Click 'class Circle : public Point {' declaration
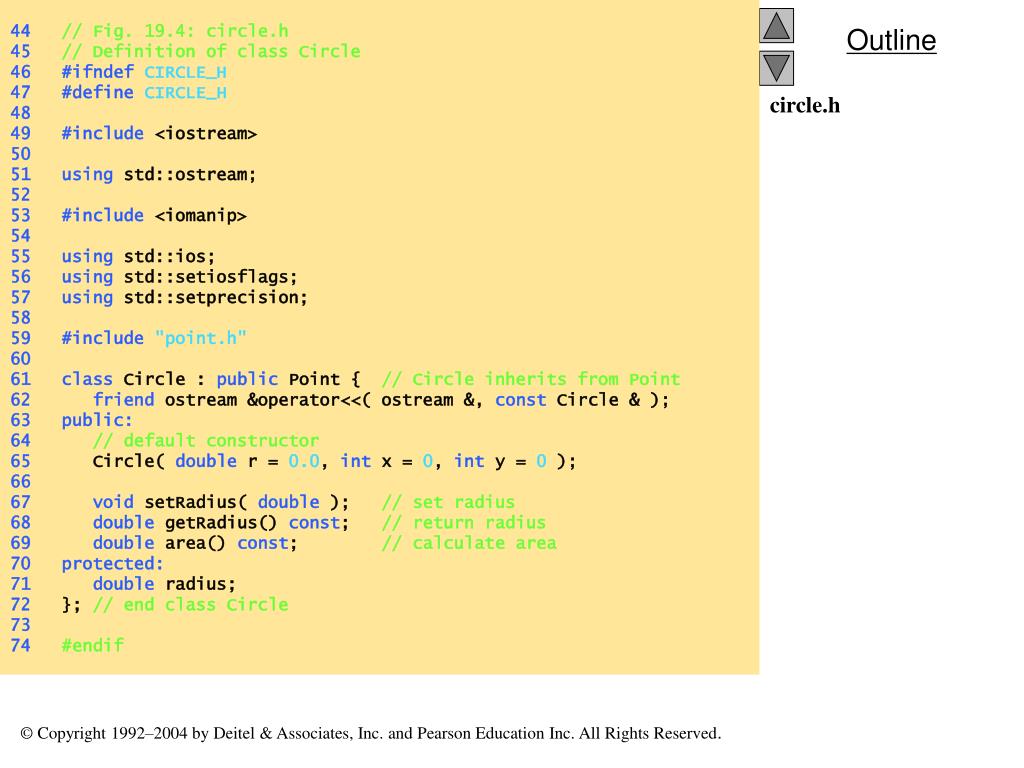 211,379
